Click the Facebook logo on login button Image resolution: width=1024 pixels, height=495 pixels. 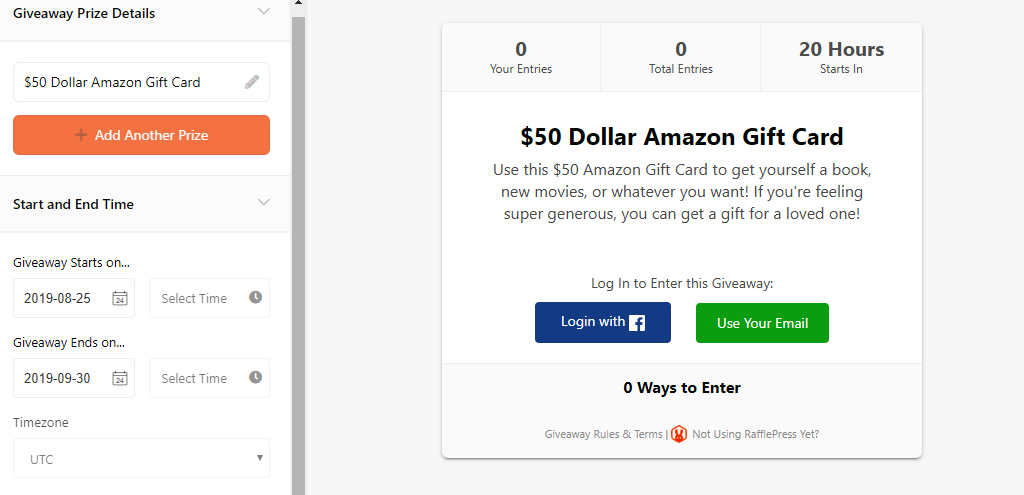point(637,323)
